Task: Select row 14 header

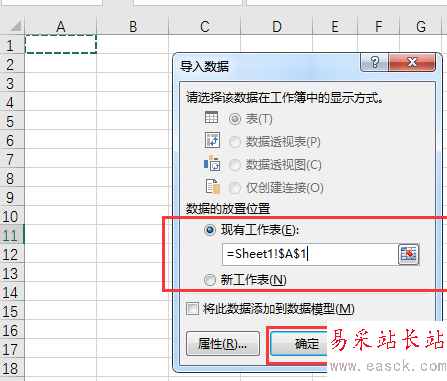Action: tap(12, 291)
